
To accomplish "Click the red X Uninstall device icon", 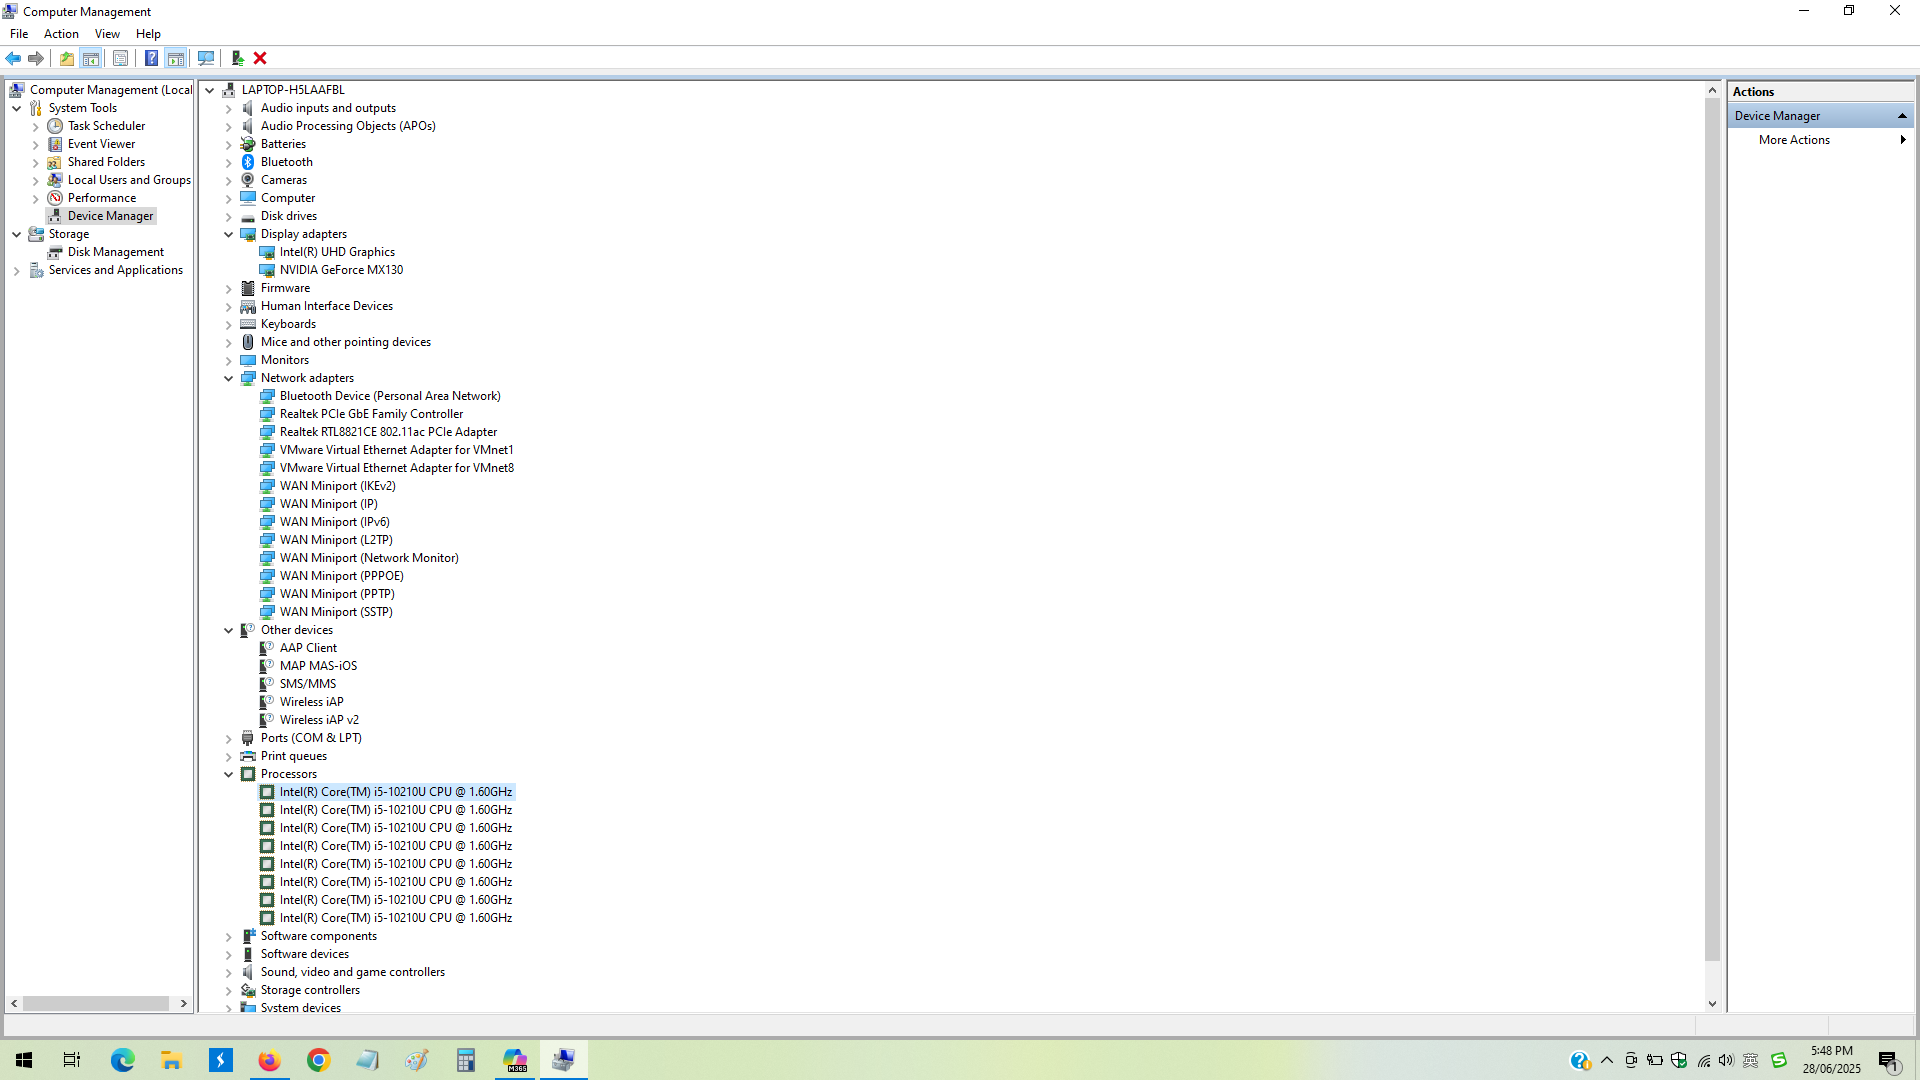I will point(260,58).
